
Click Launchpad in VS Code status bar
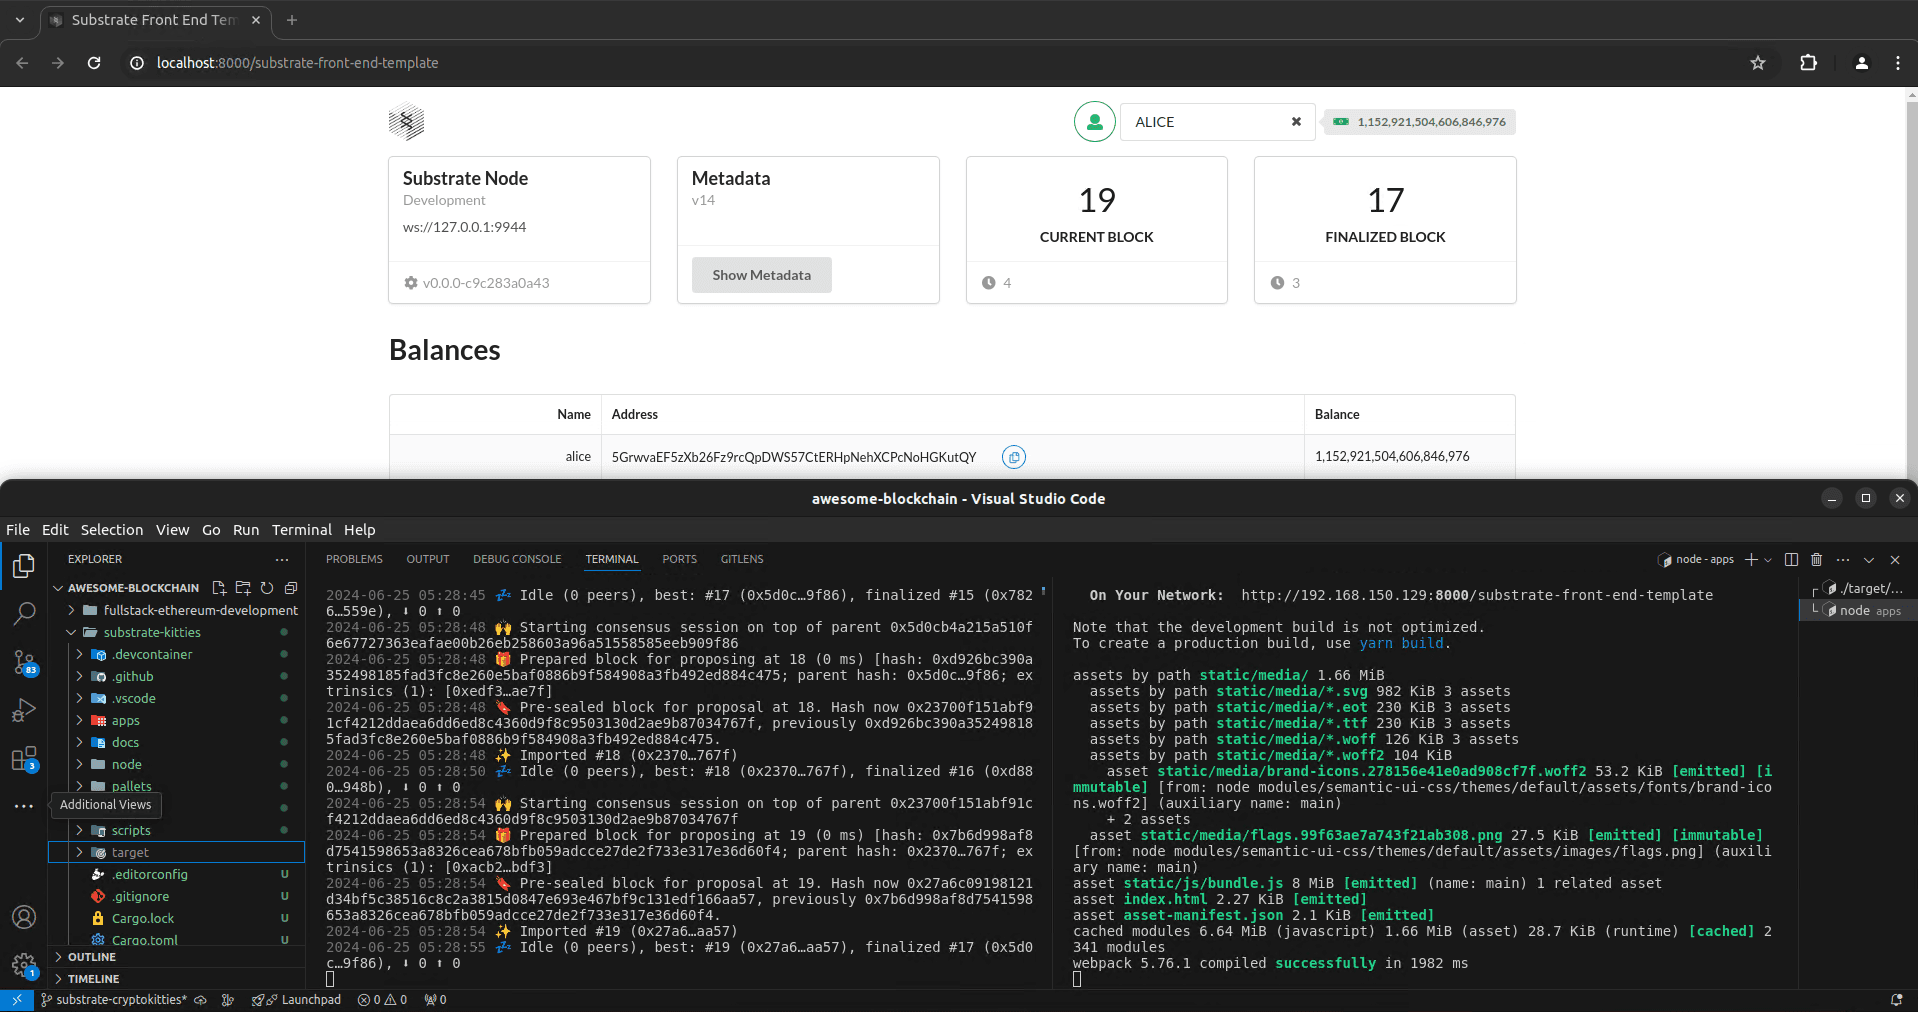(x=297, y=1000)
